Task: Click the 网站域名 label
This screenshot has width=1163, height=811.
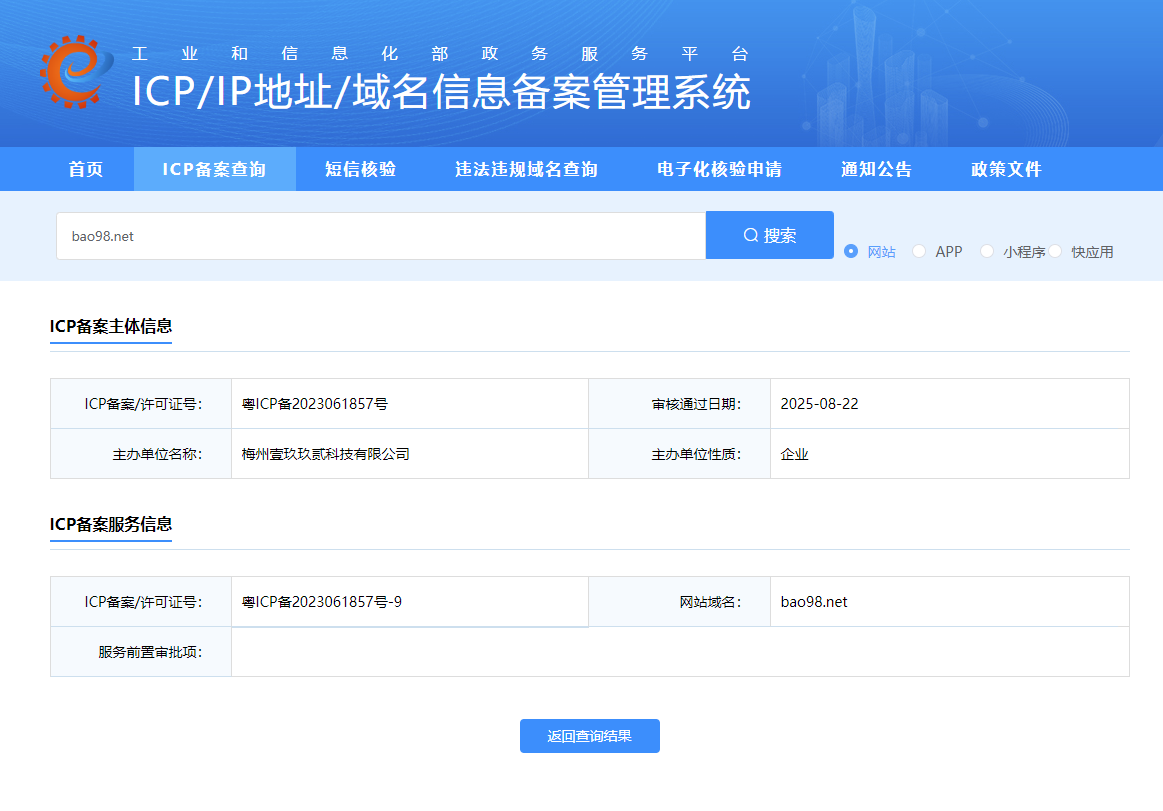Action: pyautogui.click(x=711, y=602)
